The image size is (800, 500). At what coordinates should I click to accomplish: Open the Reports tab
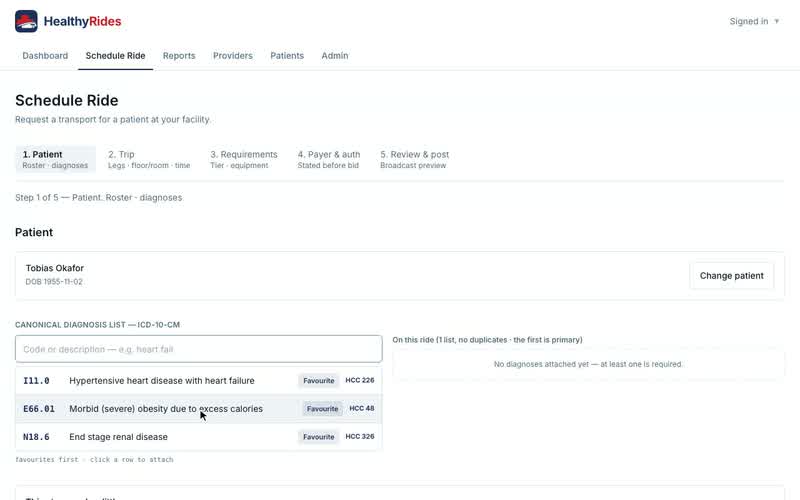tap(179, 56)
